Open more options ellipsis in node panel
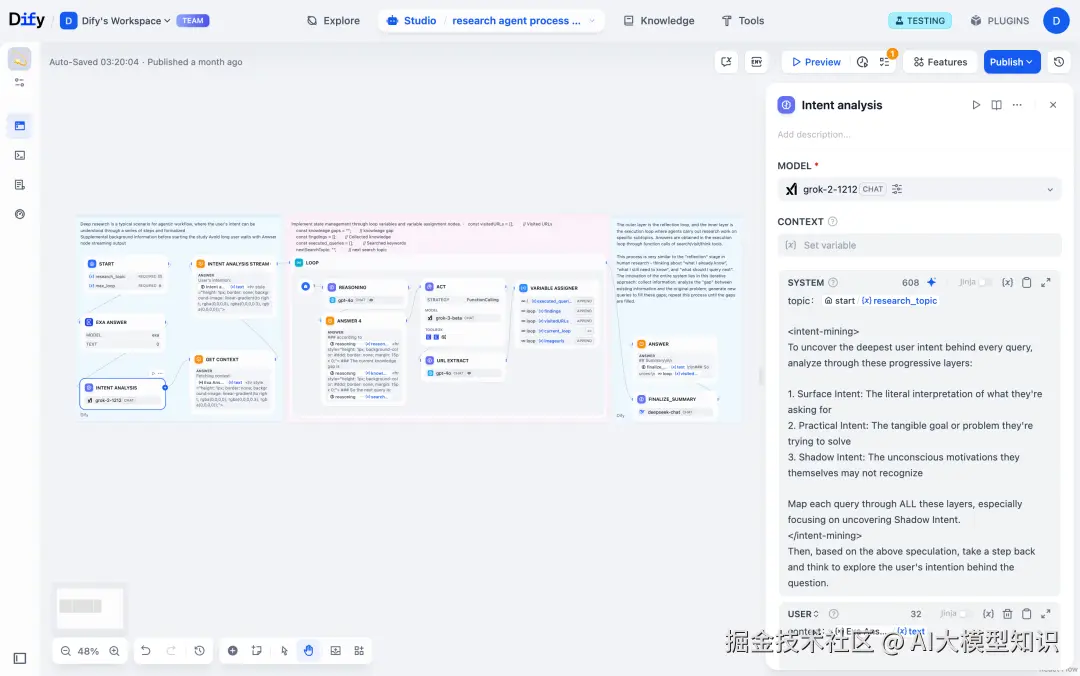The width and height of the screenshot is (1080, 676). point(1017,105)
